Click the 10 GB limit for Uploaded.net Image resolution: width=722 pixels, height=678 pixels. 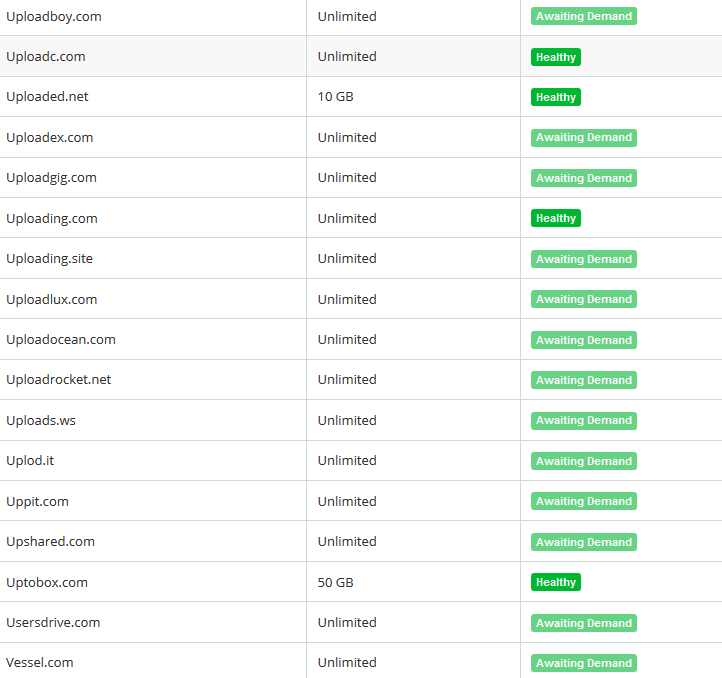click(335, 97)
